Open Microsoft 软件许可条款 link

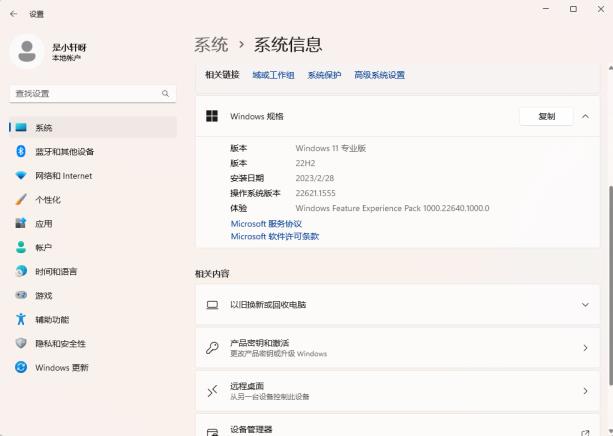coord(275,236)
